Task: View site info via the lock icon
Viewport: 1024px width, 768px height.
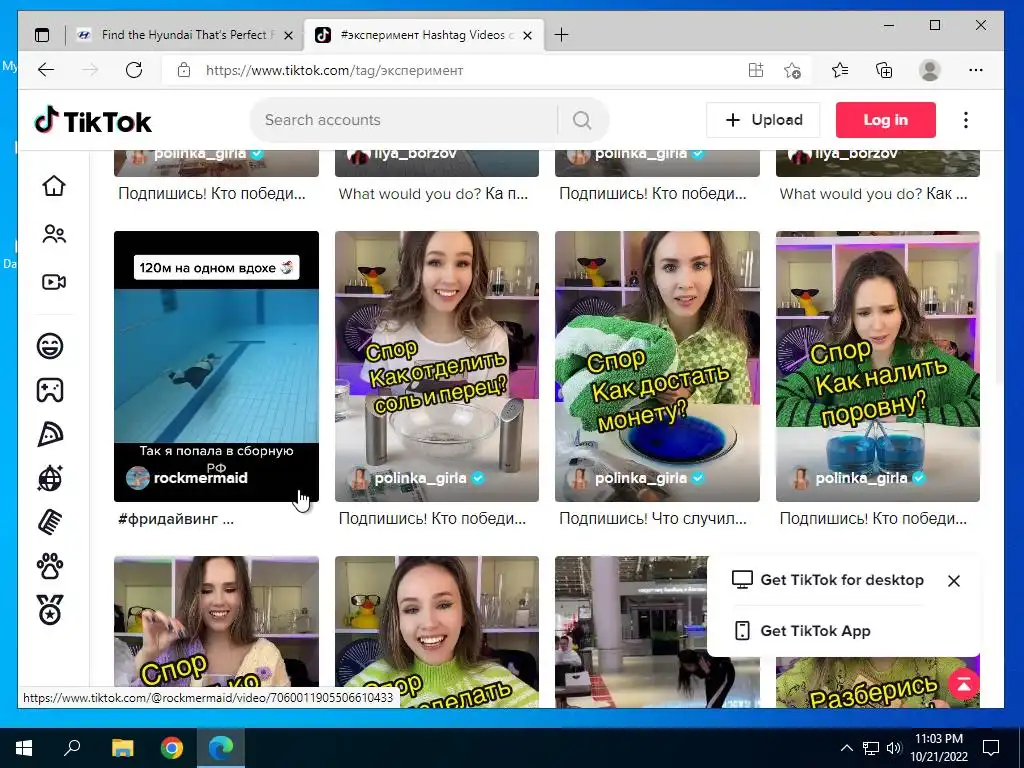Action: click(x=184, y=70)
